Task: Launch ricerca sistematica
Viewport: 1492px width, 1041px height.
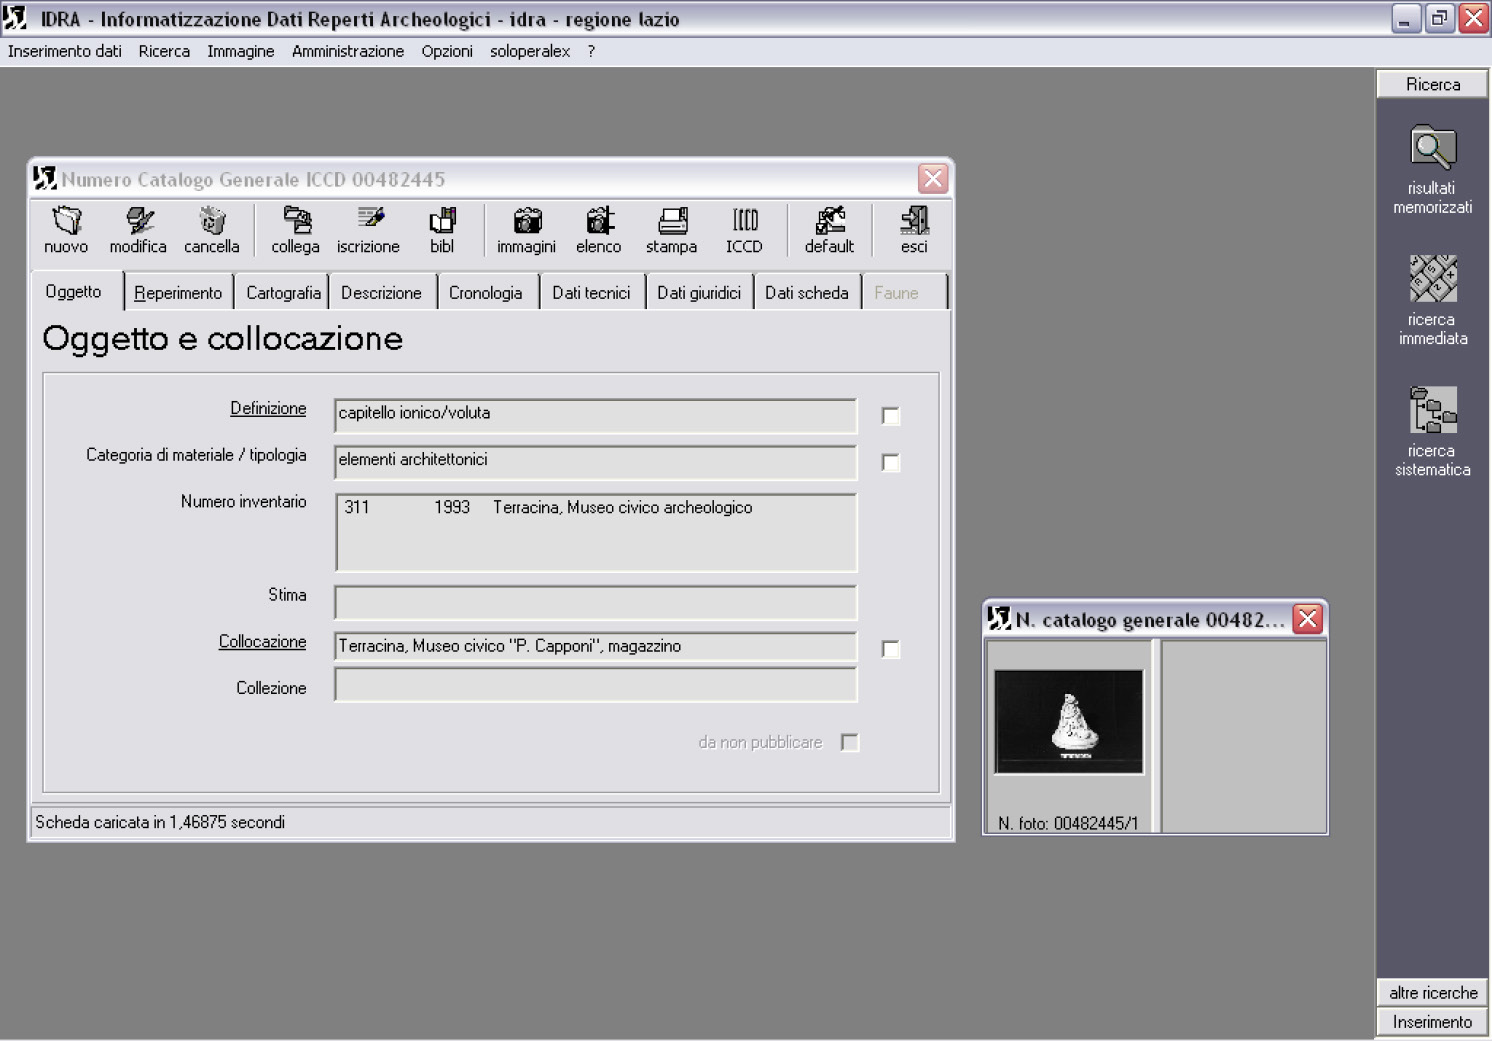Action: click(x=1433, y=431)
